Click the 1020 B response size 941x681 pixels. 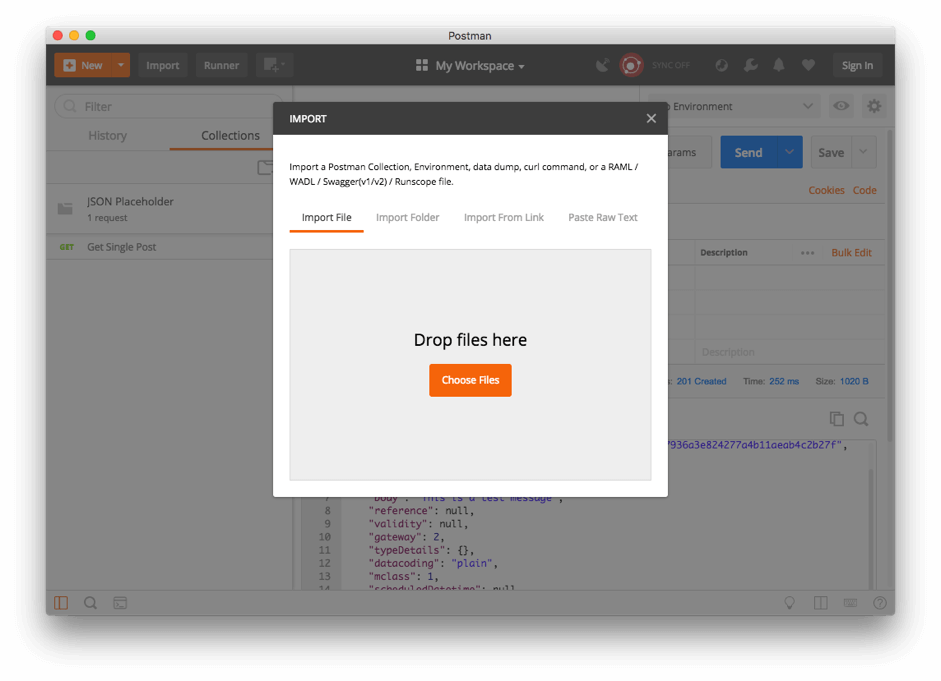(854, 381)
